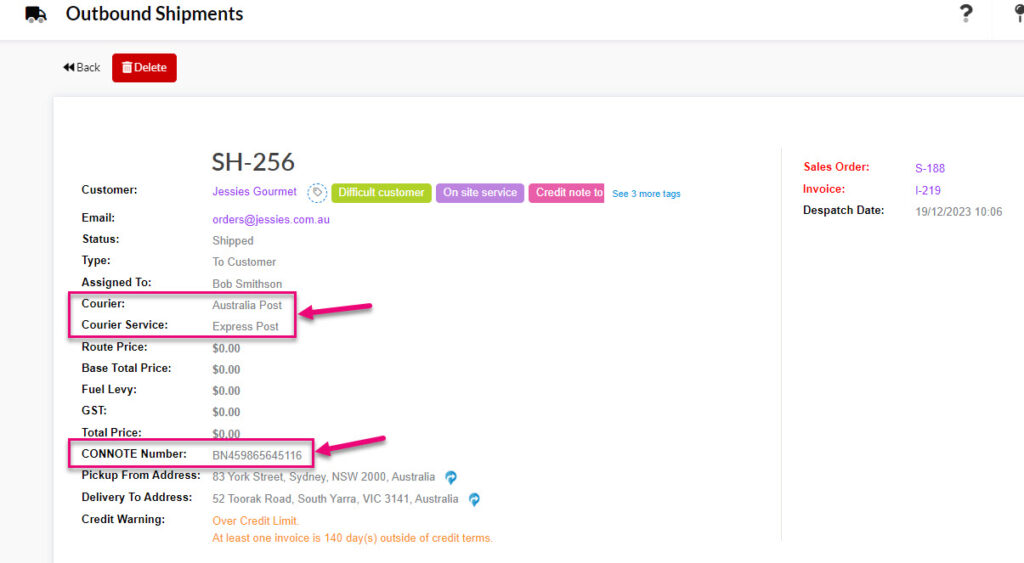
Task: Select the Difficult customer tag
Action: [x=381, y=193]
